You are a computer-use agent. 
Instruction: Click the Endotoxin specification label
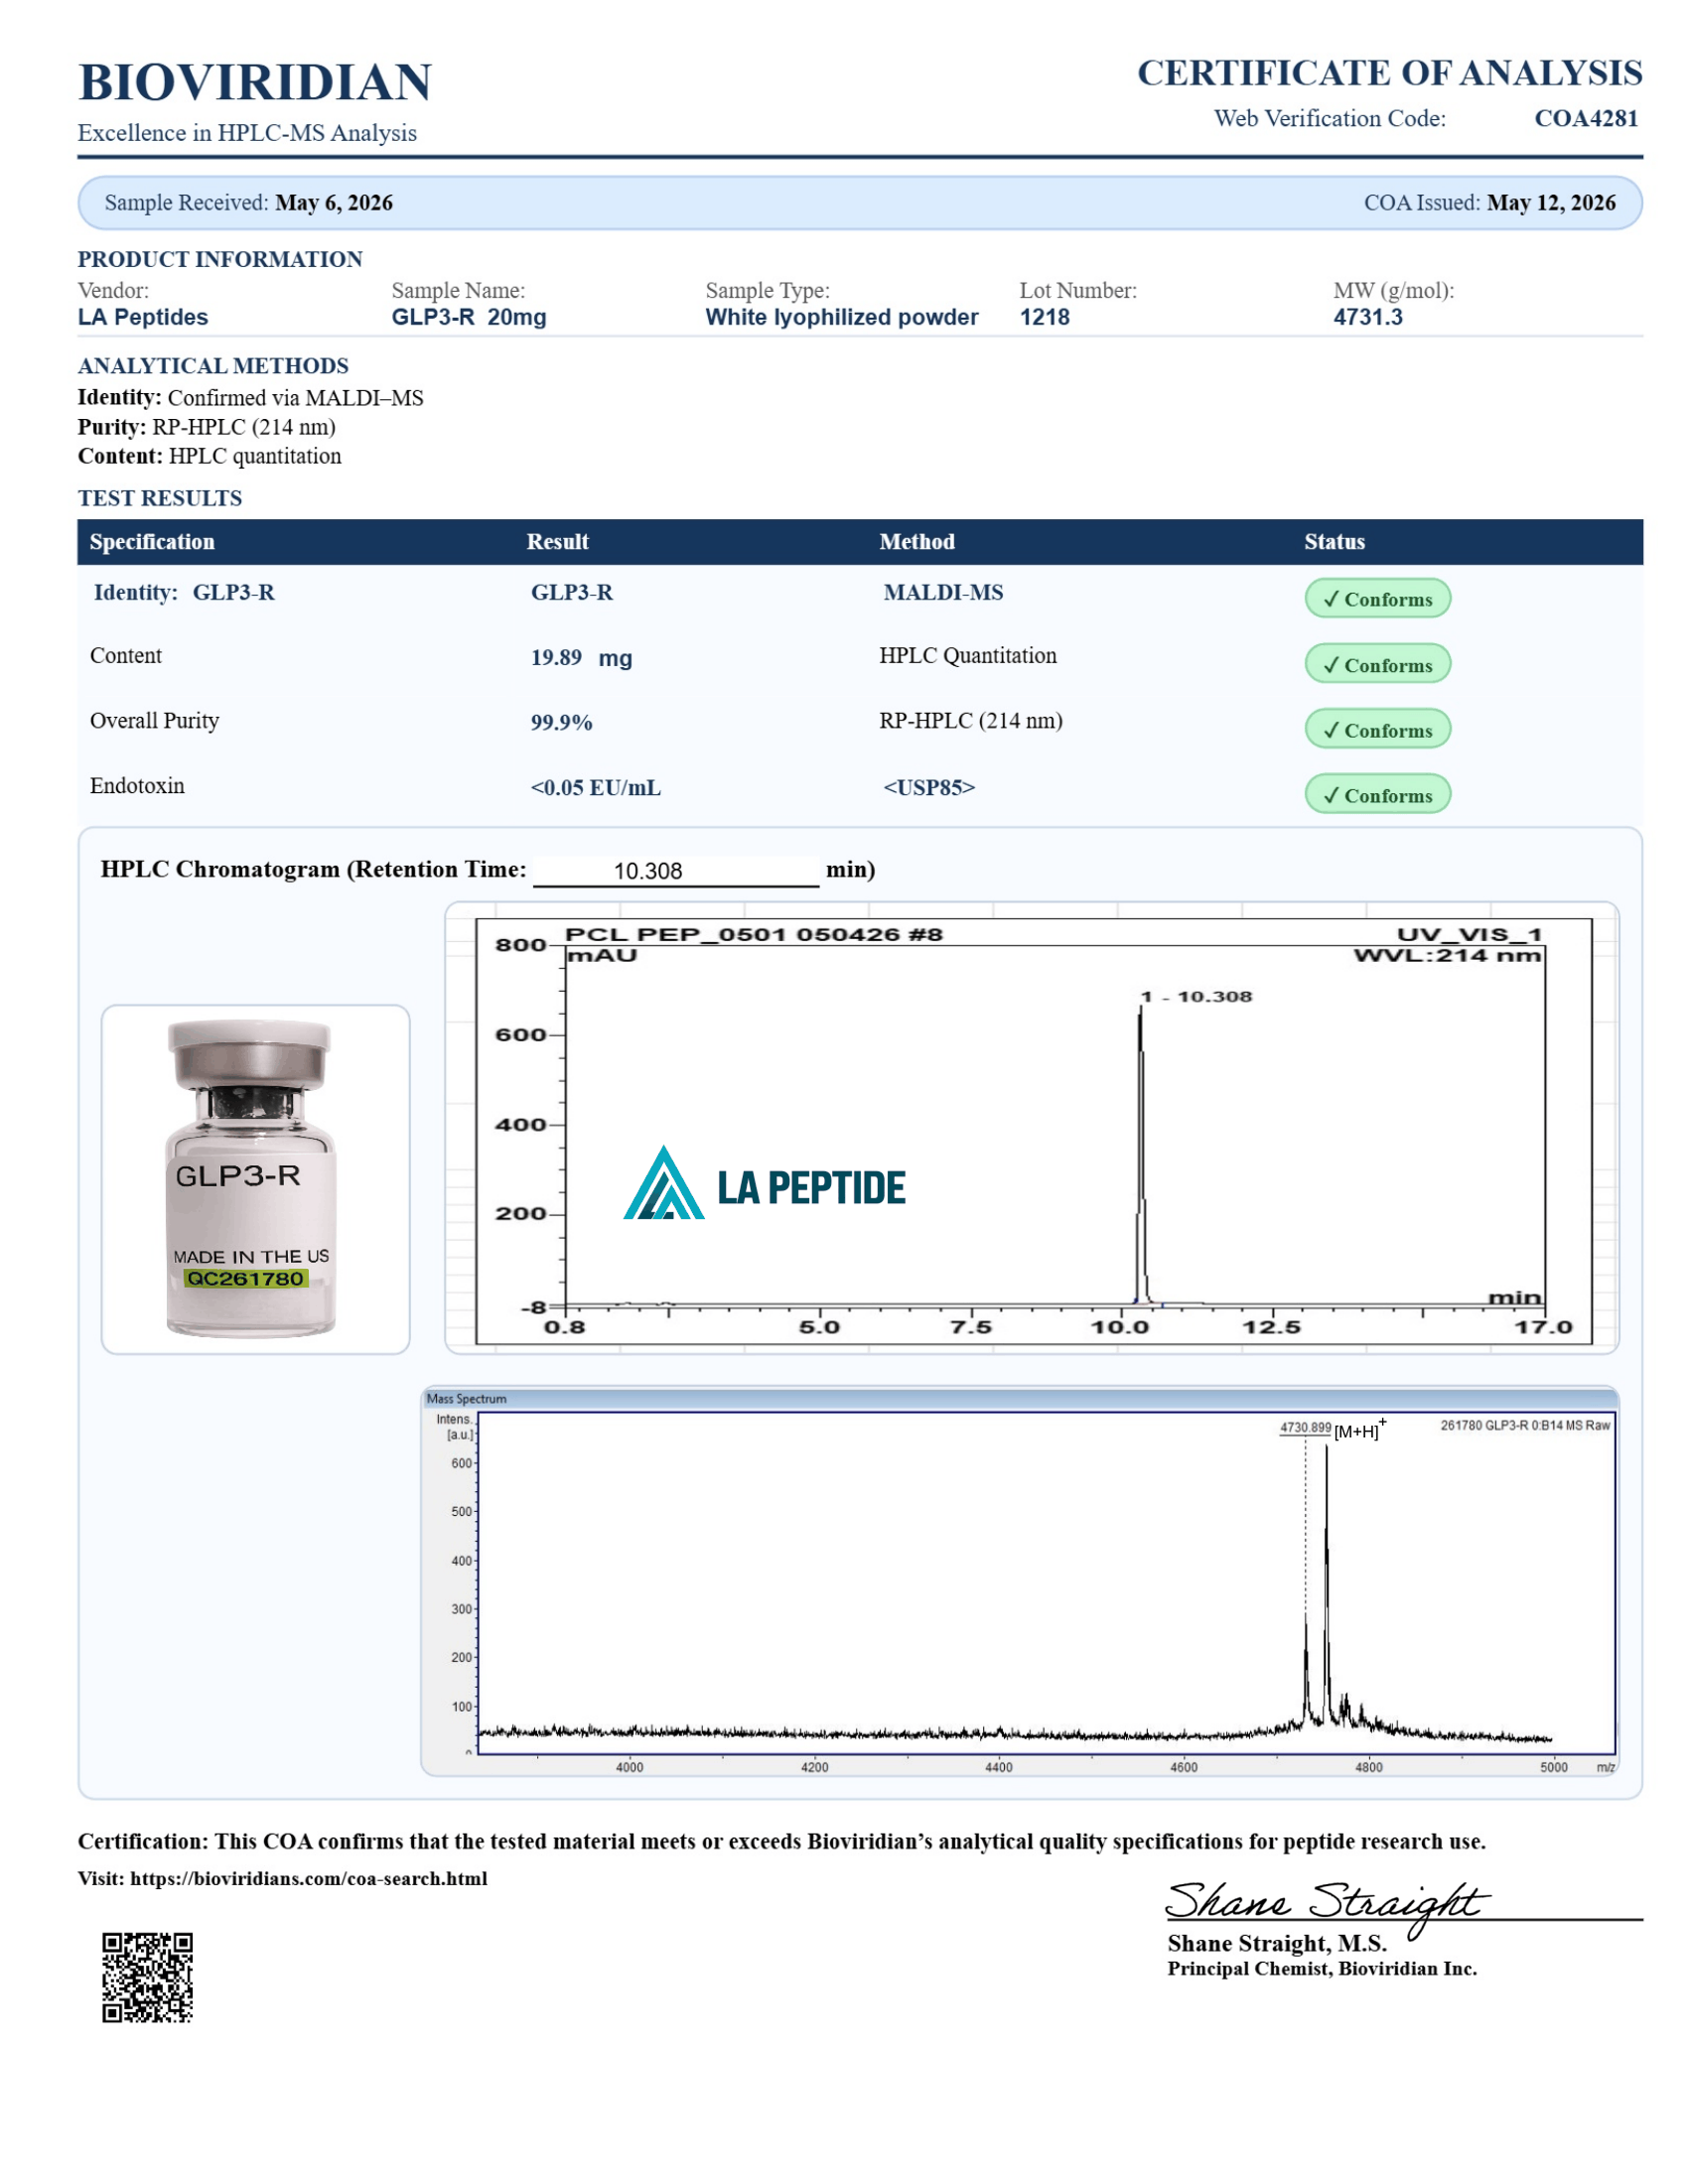(137, 785)
